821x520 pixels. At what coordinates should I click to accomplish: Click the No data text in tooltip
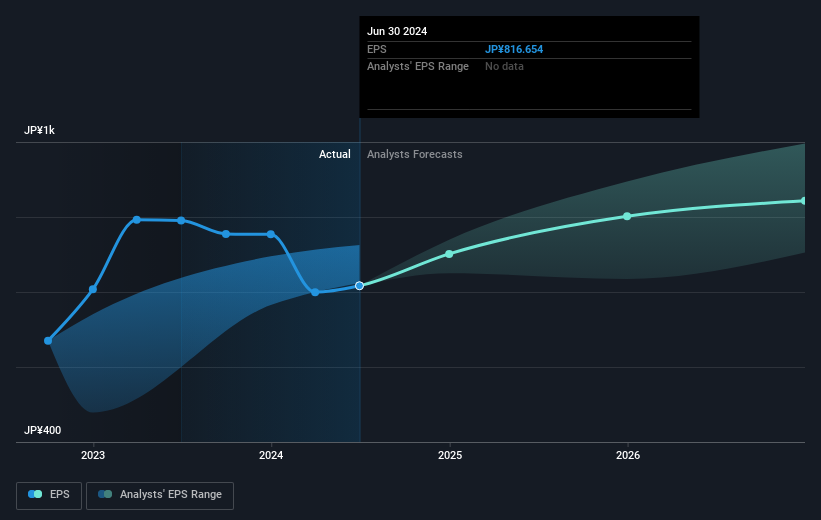(504, 66)
